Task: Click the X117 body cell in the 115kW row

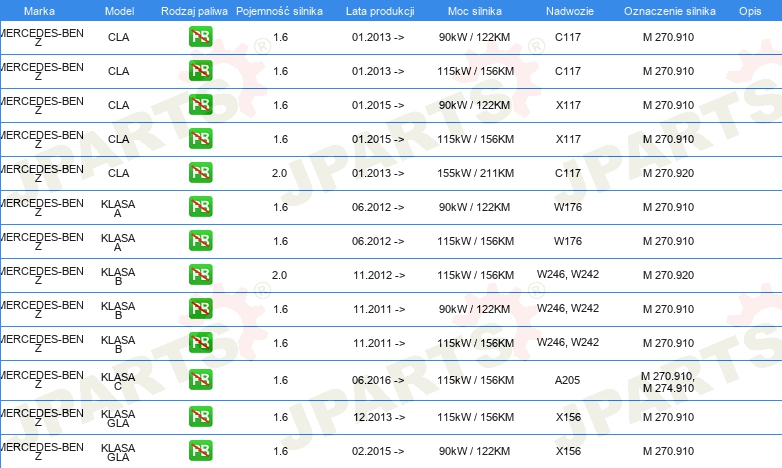Action: coord(568,139)
